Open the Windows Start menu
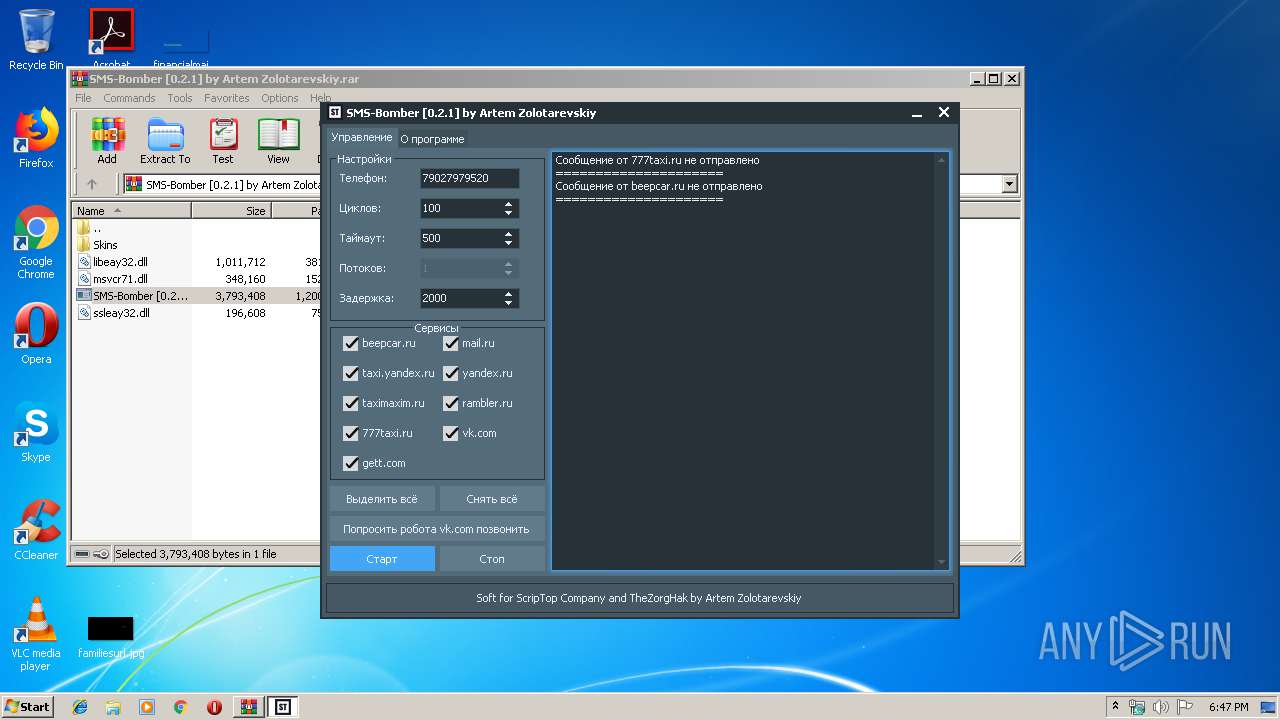 tap(28, 707)
